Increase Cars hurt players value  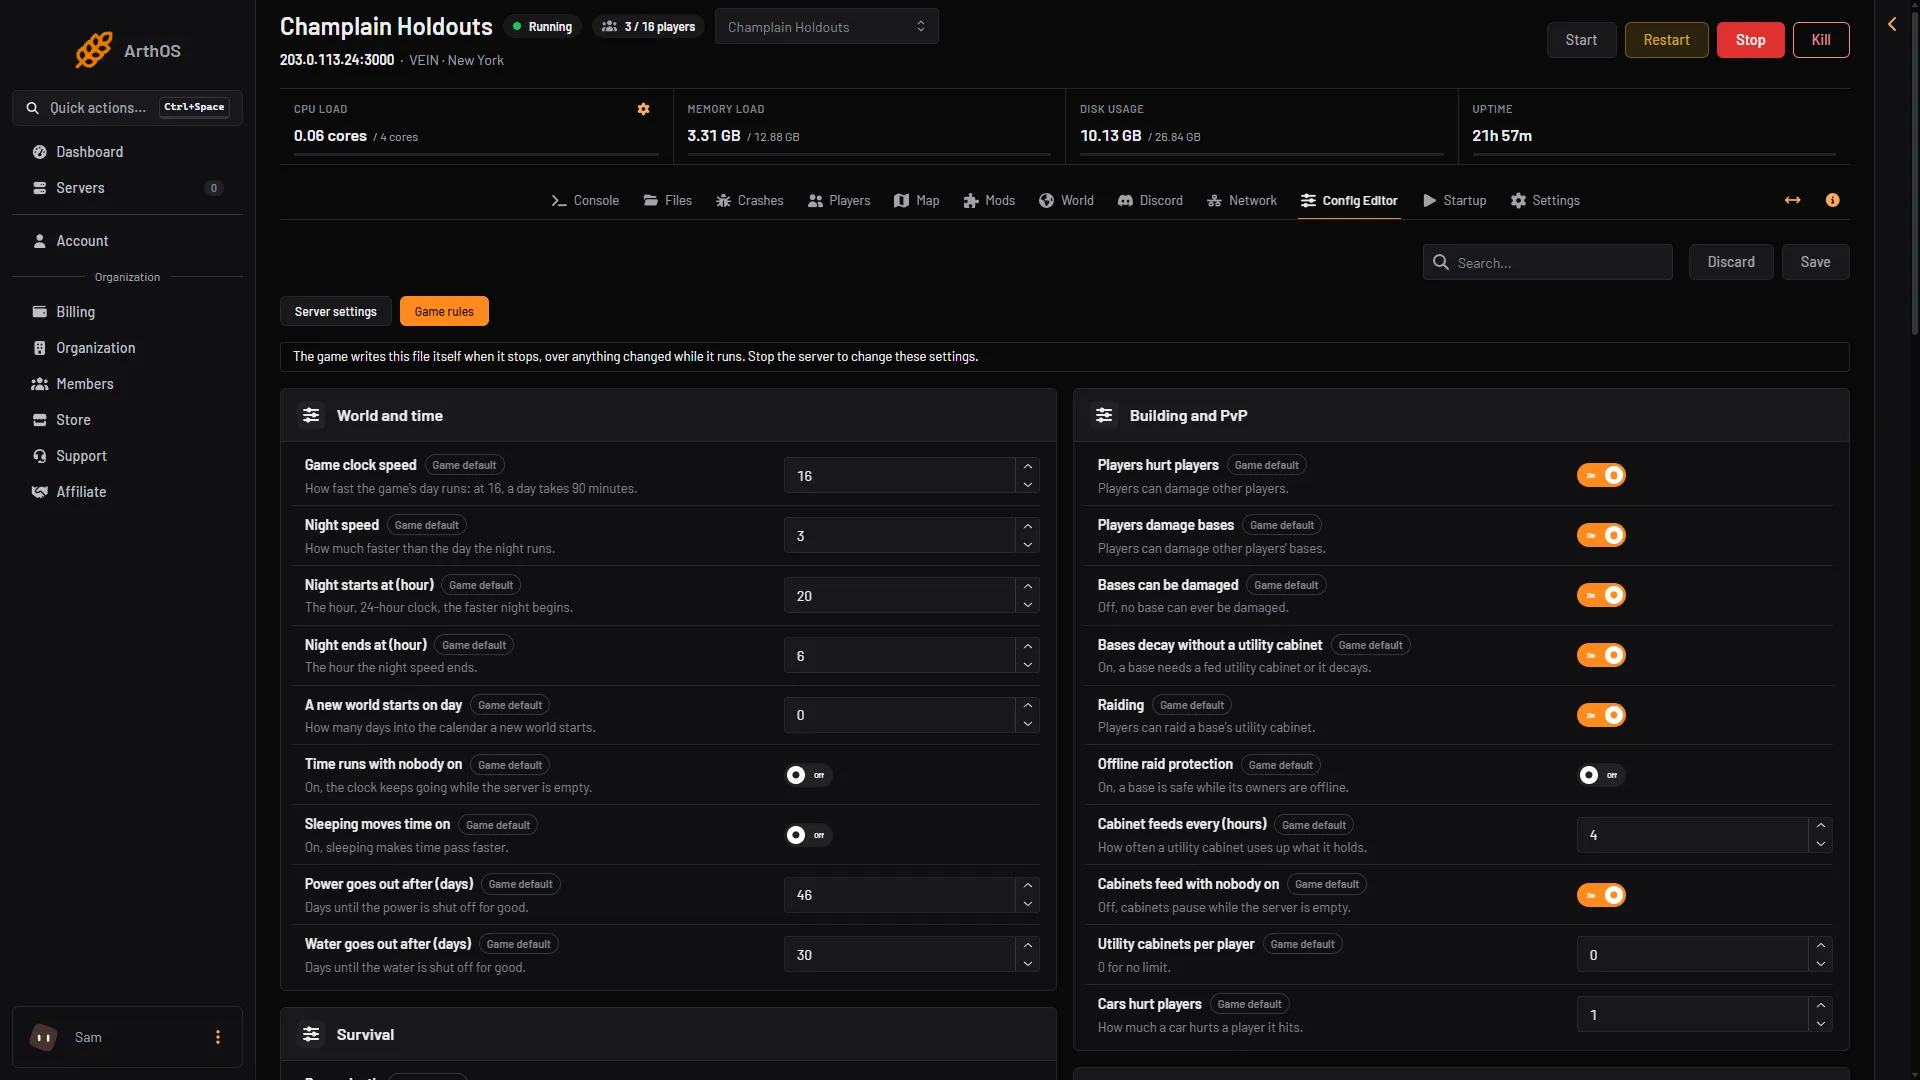click(x=1820, y=1006)
